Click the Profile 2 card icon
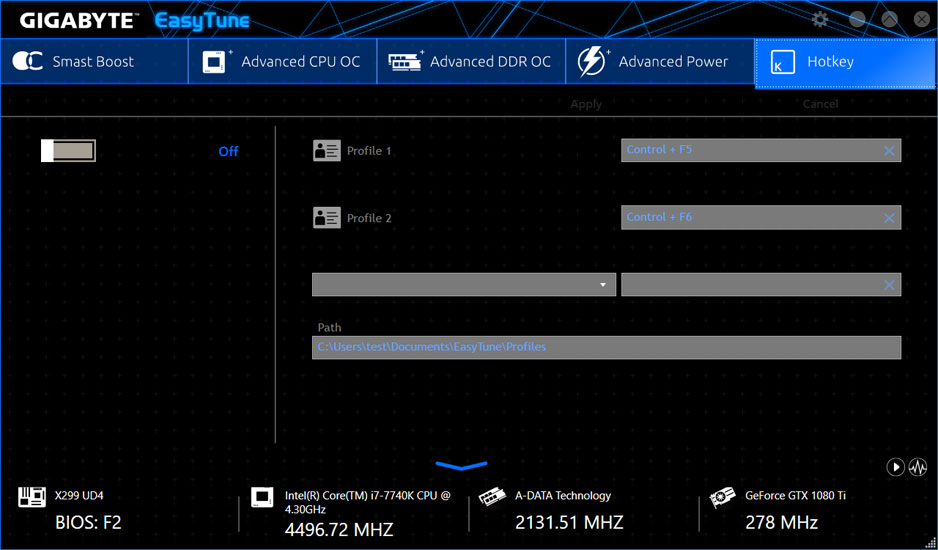This screenshot has height=550, width=938. 326,218
